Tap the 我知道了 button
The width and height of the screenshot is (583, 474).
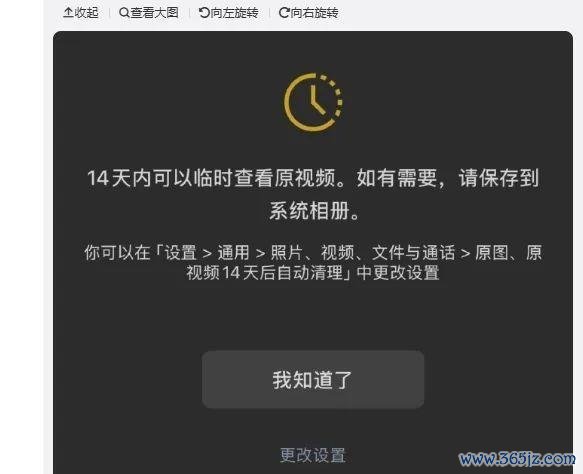click(313, 380)
